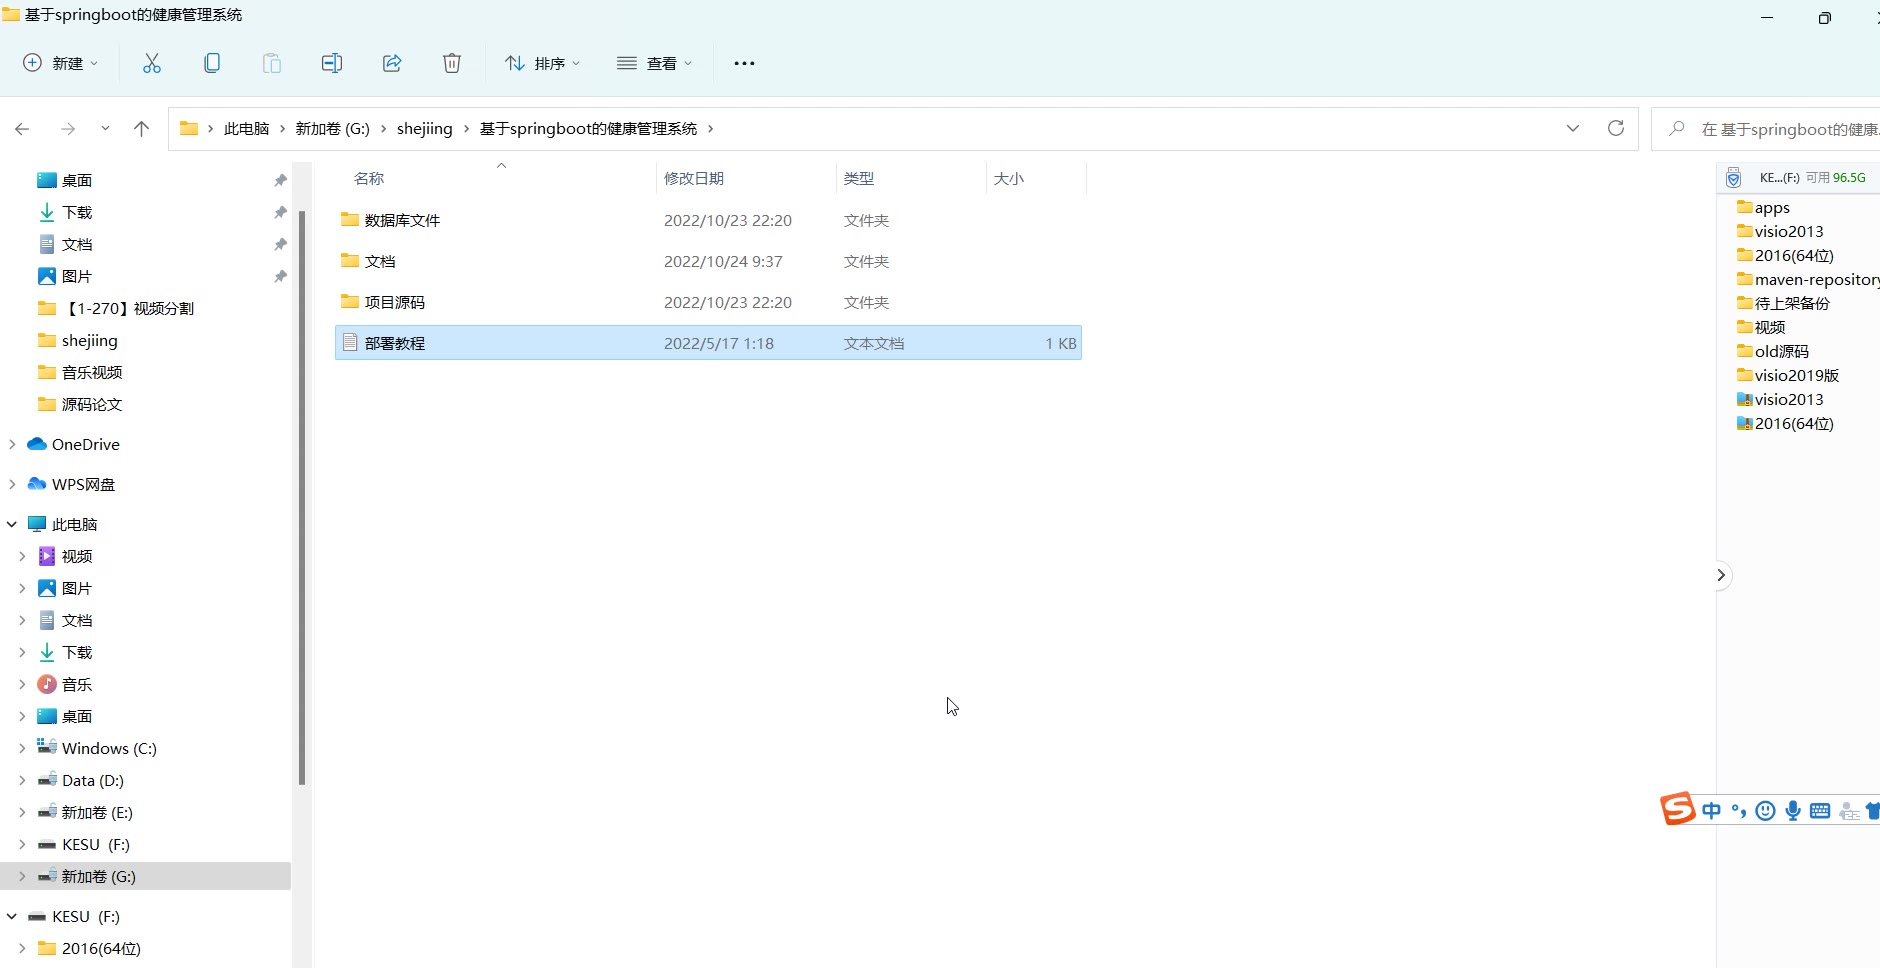Screen dimensions: 1880x968
Task: Sort by 修改日期 column header
Action: pyautogui.click(x=694, y=178)
